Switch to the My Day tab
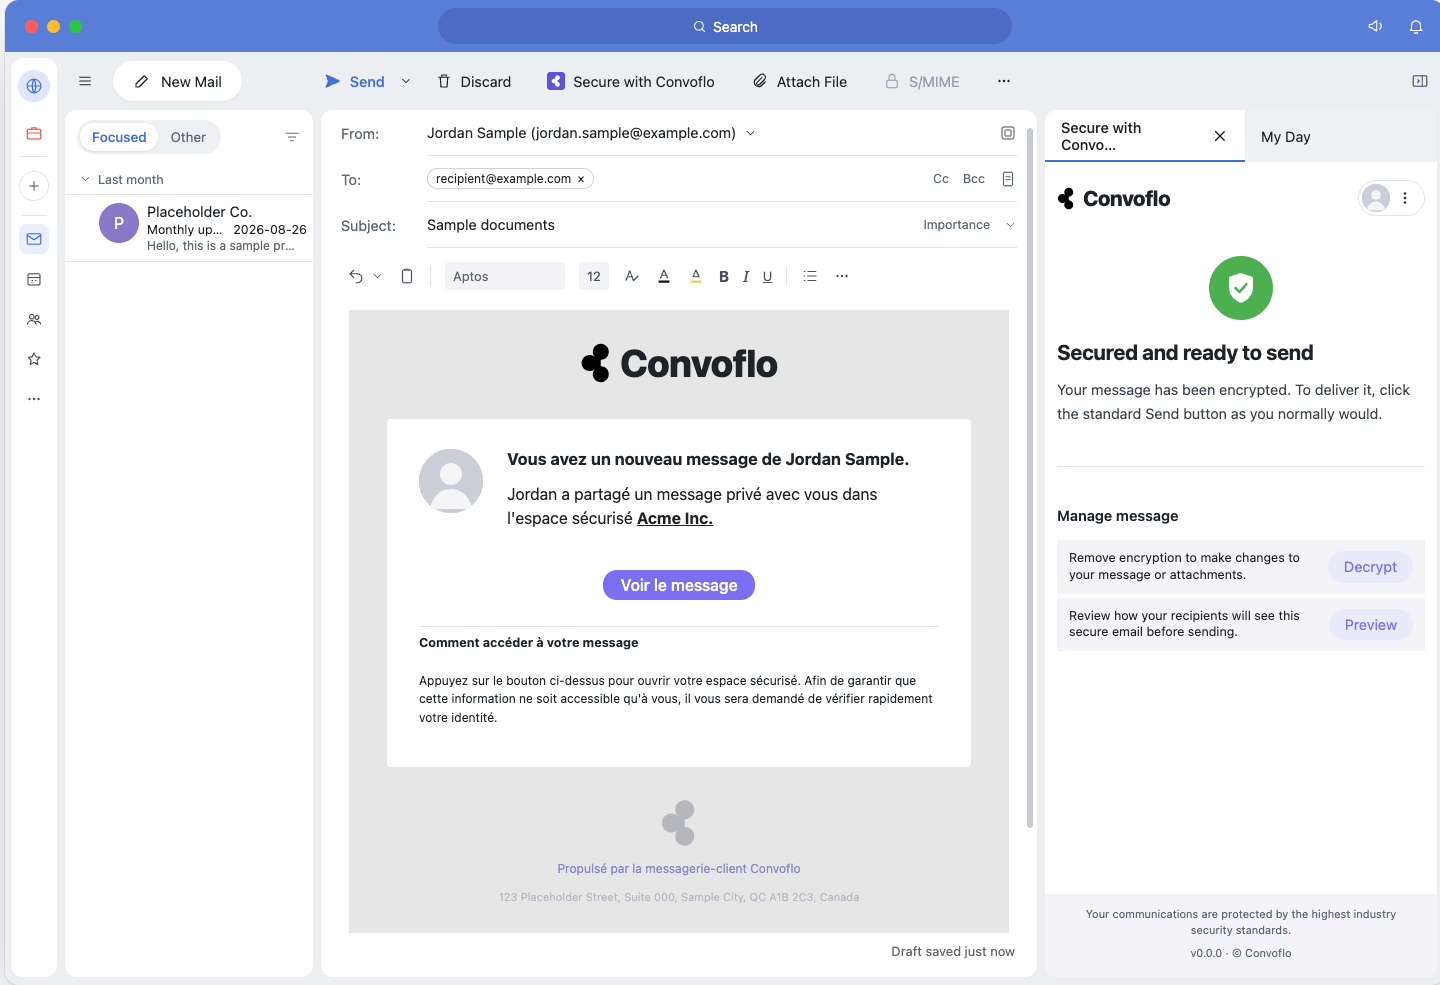 click(x=1286, y=137)
